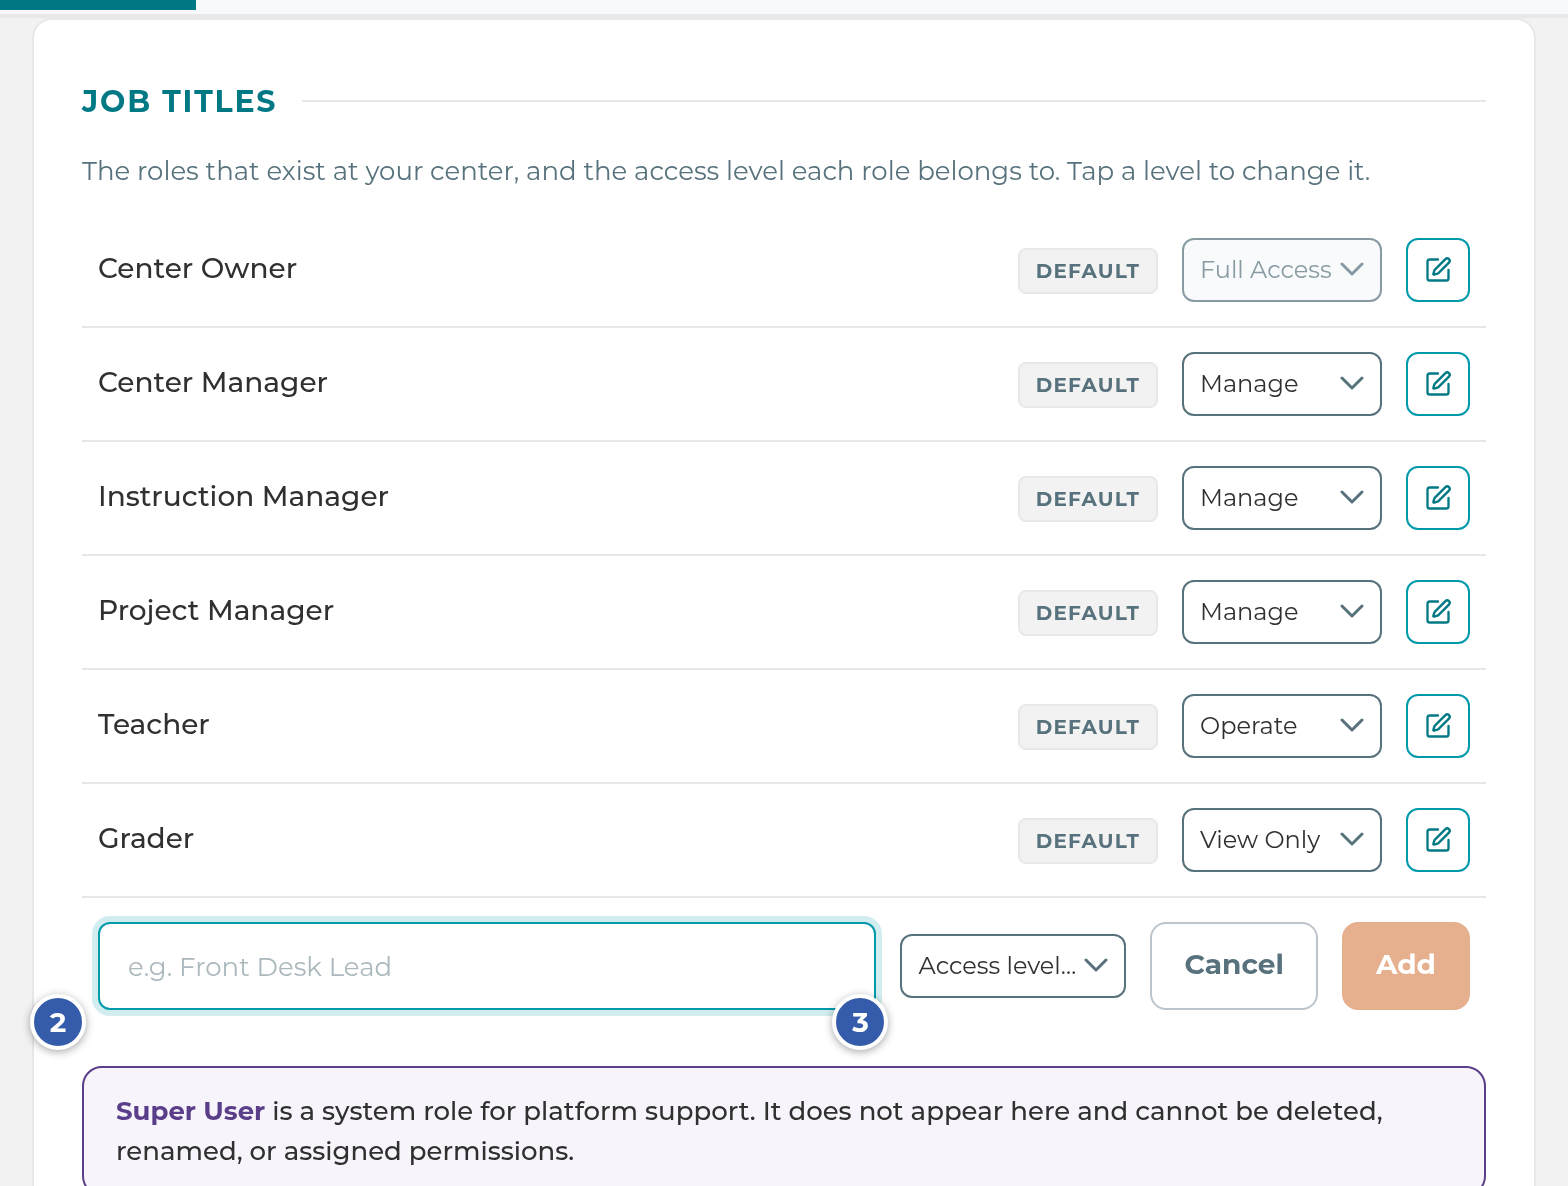Click the roles description sentence
This screenshot has height=1186, width=1568.
click(725, 171)
